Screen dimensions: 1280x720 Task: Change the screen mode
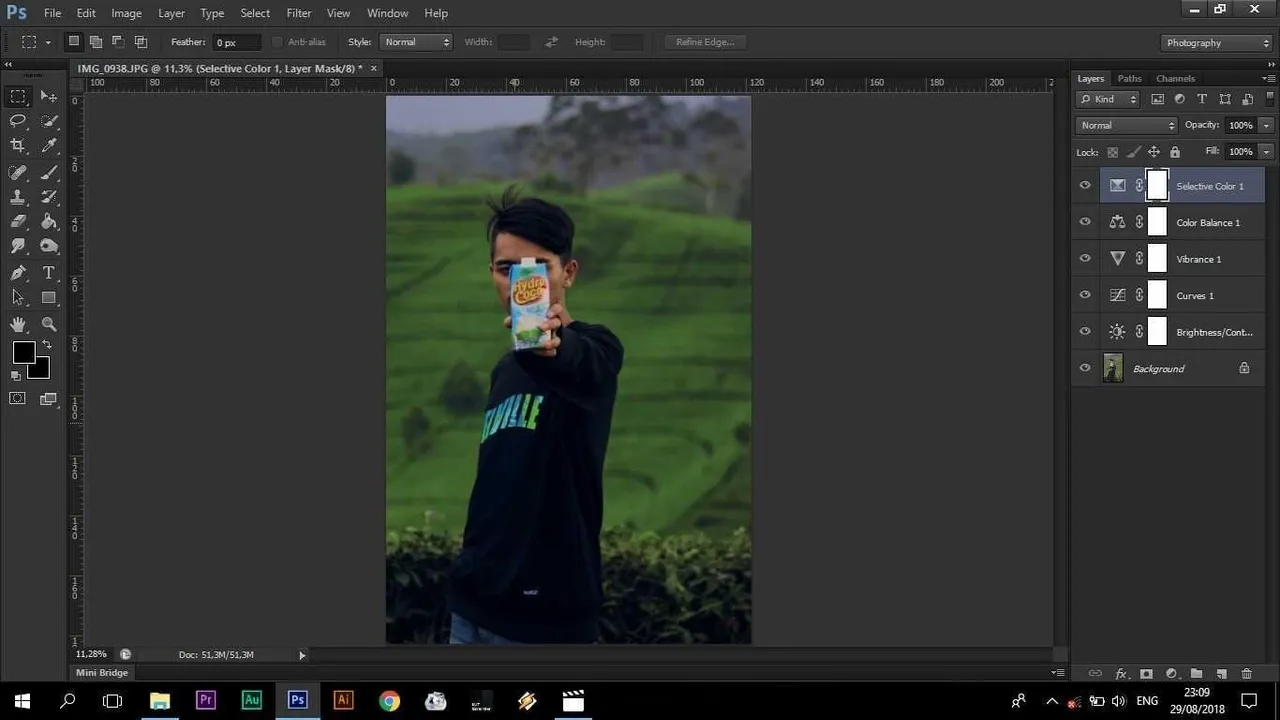(48, 399)
